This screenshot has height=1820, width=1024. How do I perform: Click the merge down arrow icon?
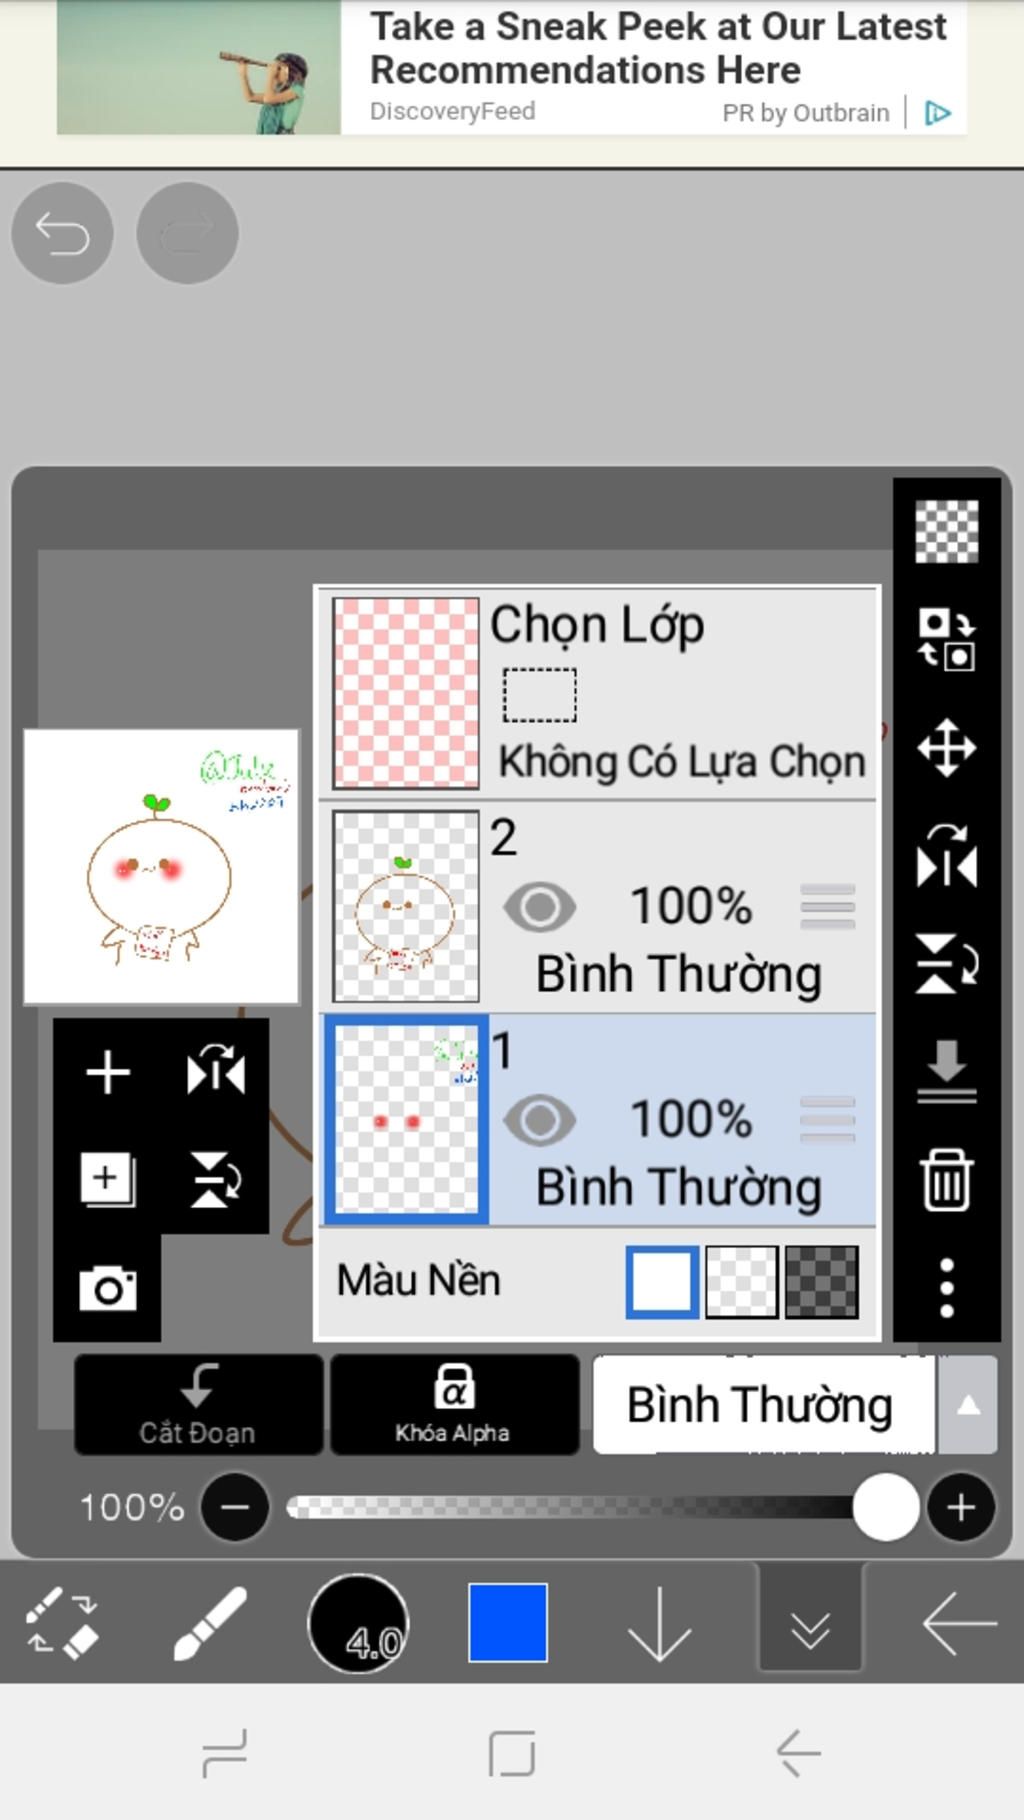pyautogui.click(x=946, y=1071)
